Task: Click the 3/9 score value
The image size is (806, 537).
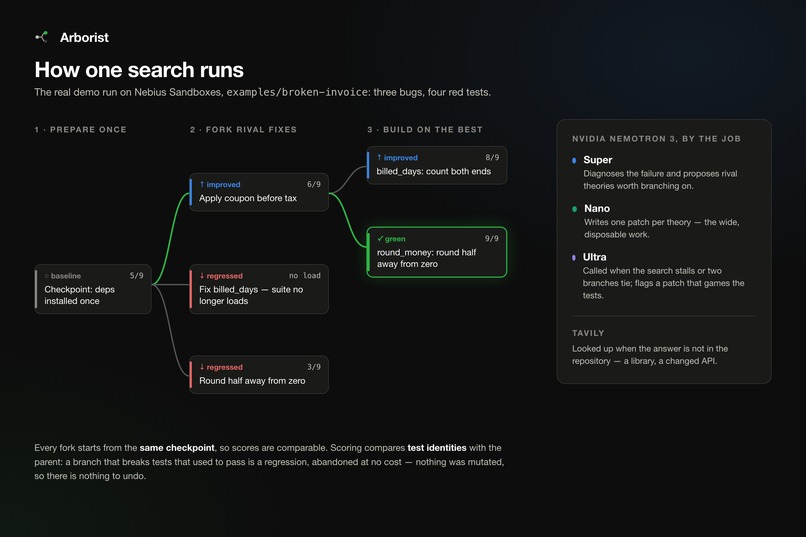Action: click(314, 367)
